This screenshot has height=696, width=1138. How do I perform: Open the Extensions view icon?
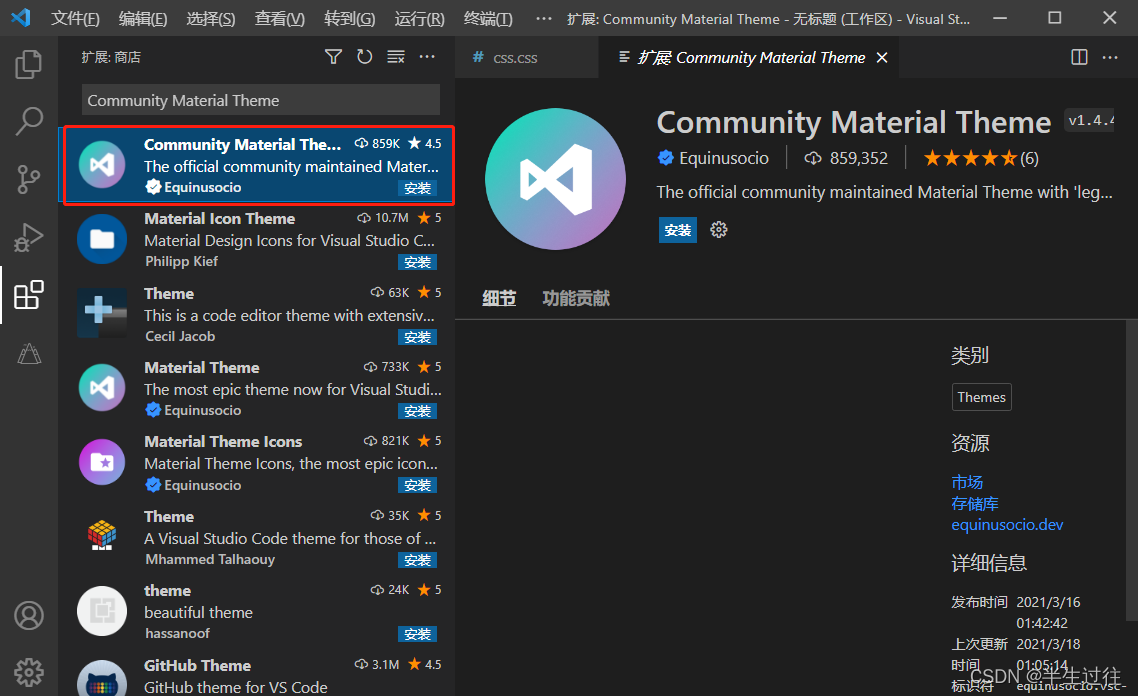(28, 295)
